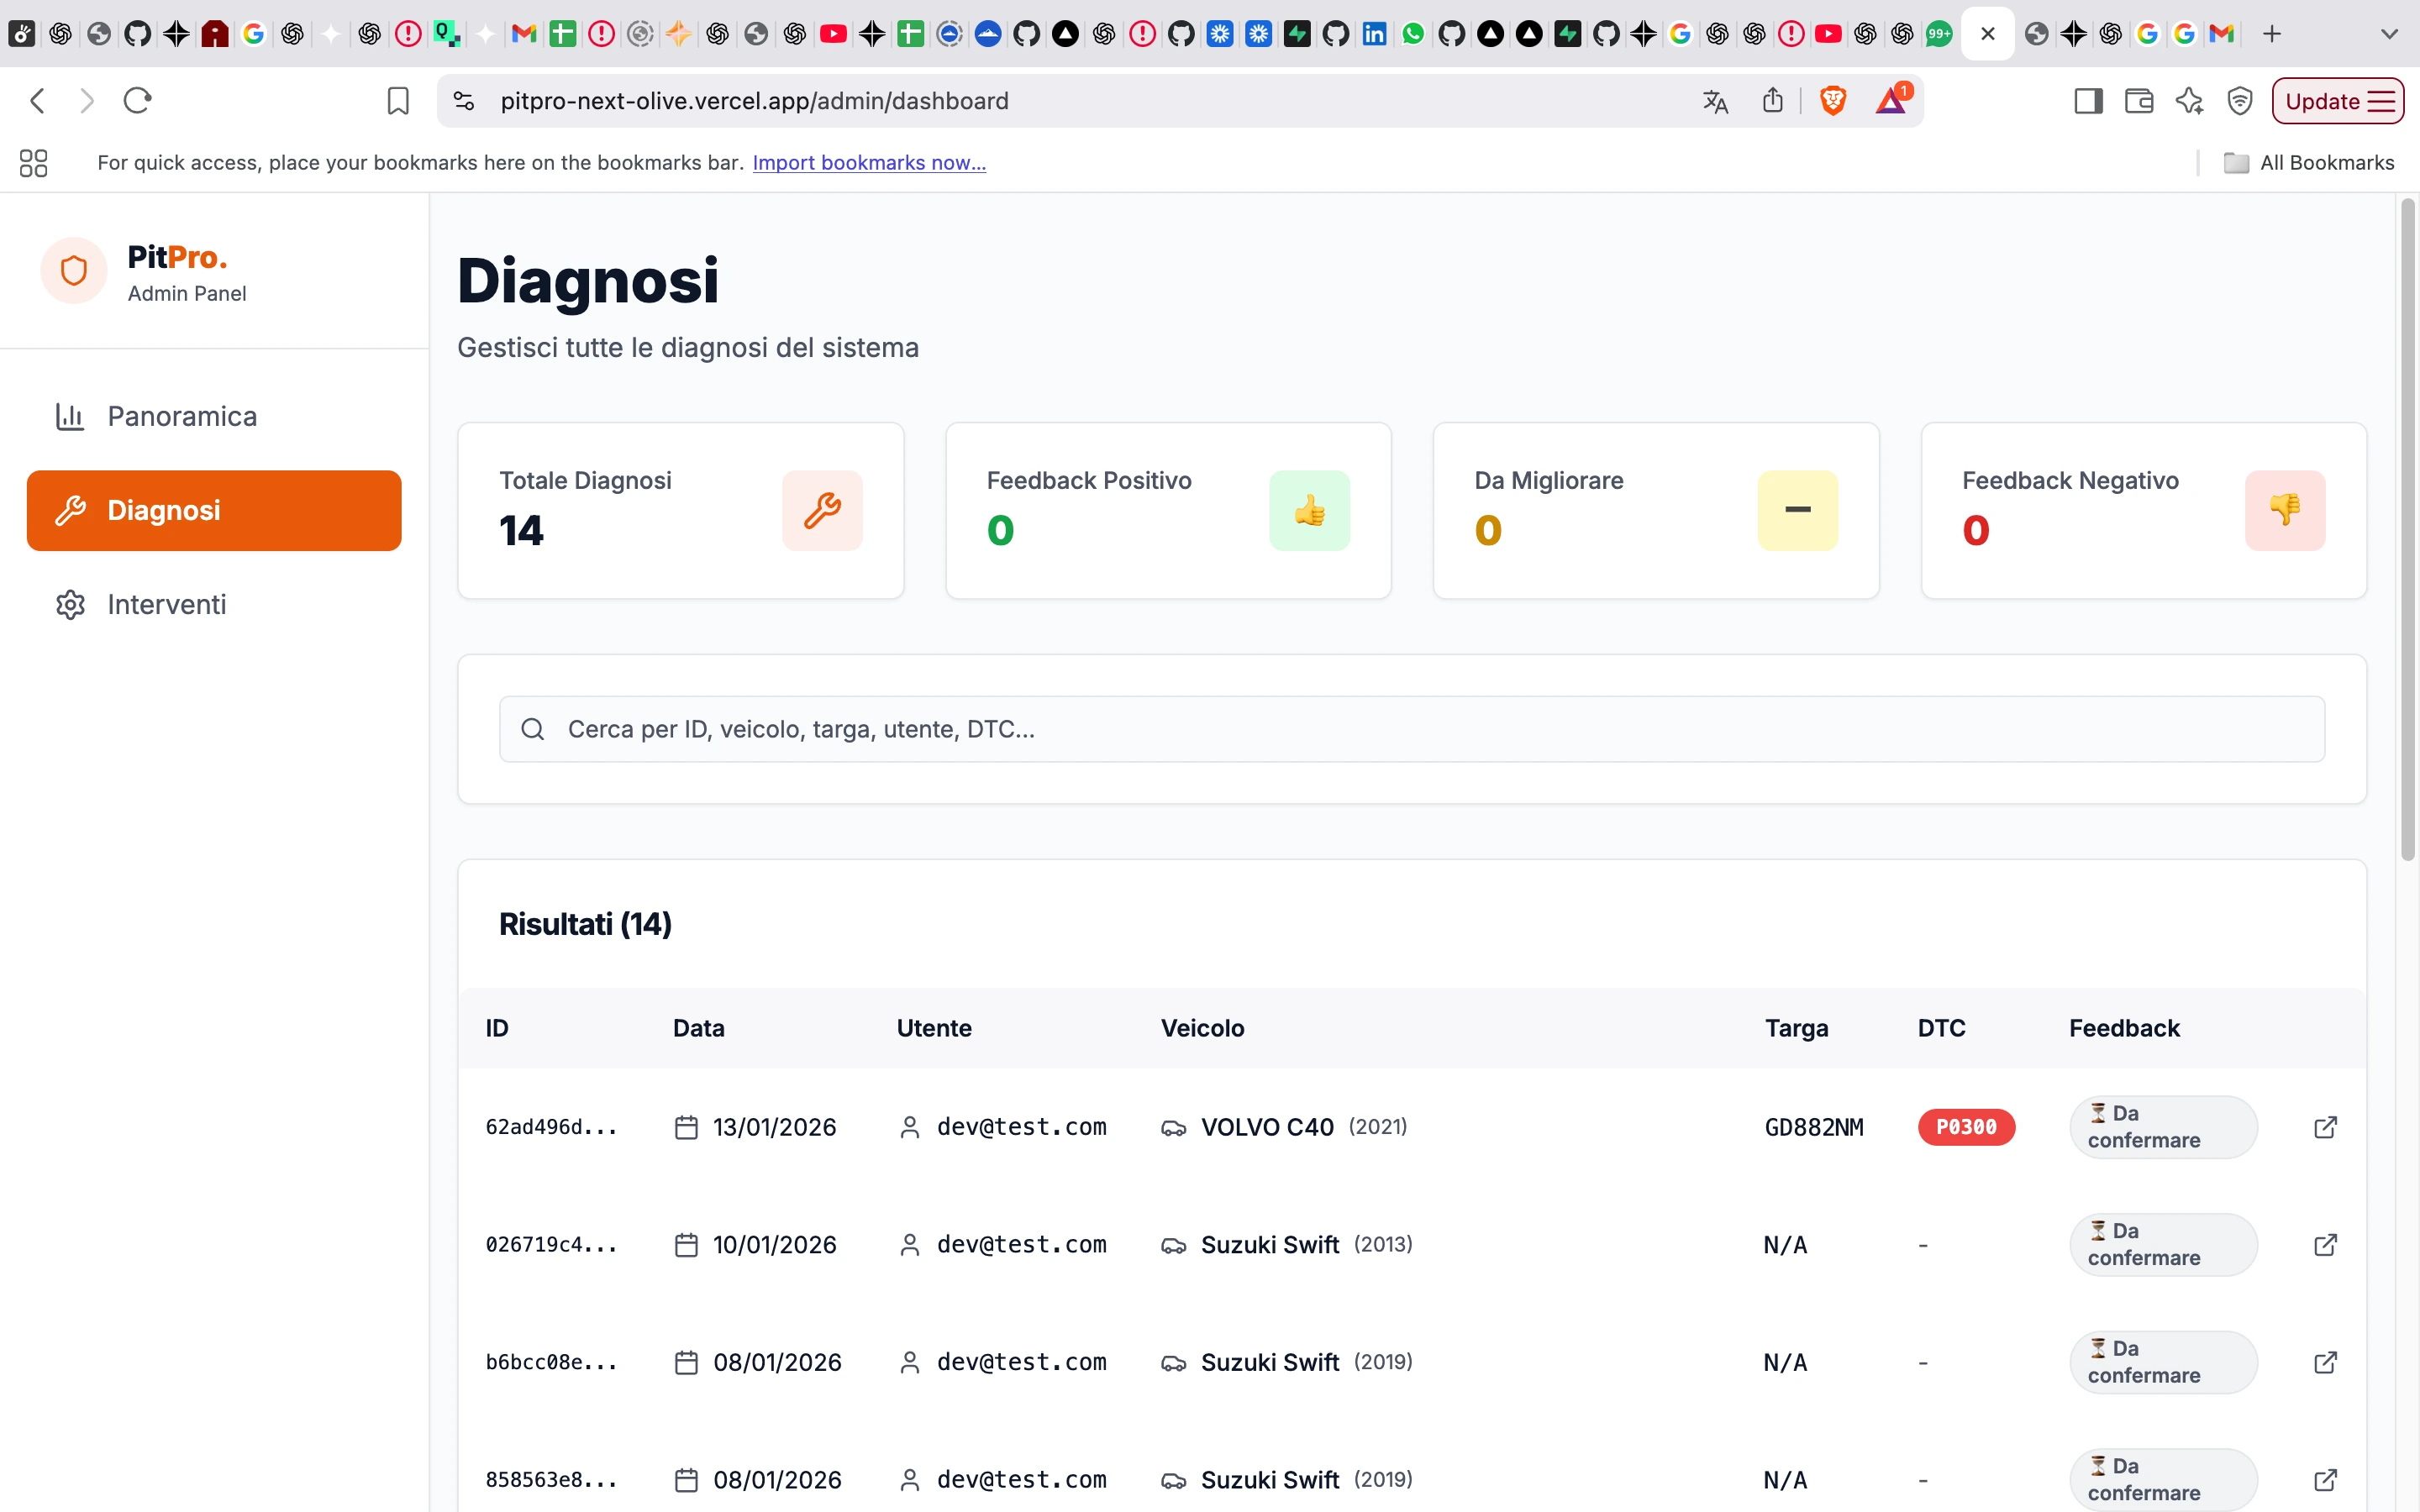2420x1512 pixels.
Task: Focus the Cerca per ID search field
Action: coord(1410,729)
